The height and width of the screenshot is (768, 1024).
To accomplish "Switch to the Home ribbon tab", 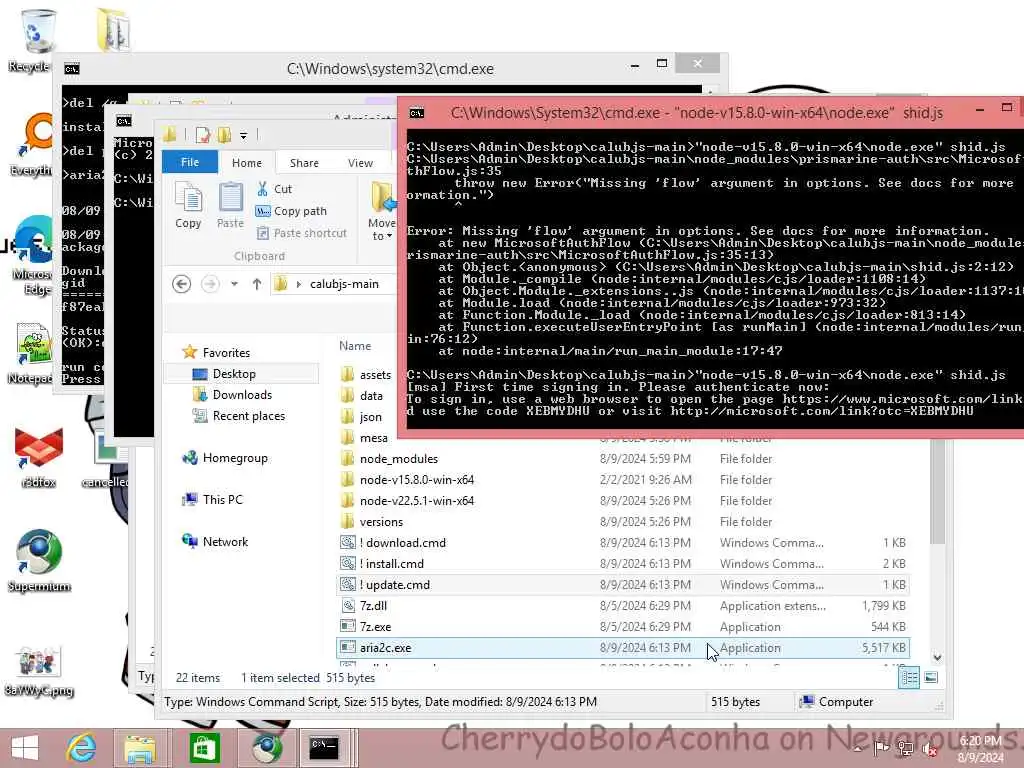I will pyautogui.click(x=247, y=163).
